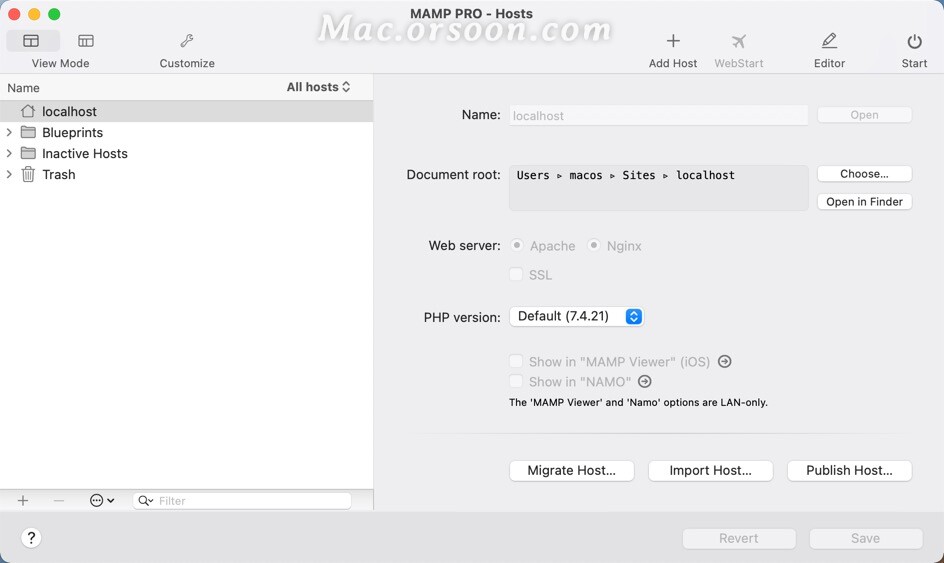The image size is (944, 563).
Task: Click the minus button below hosts list
Action: (58, 500)
